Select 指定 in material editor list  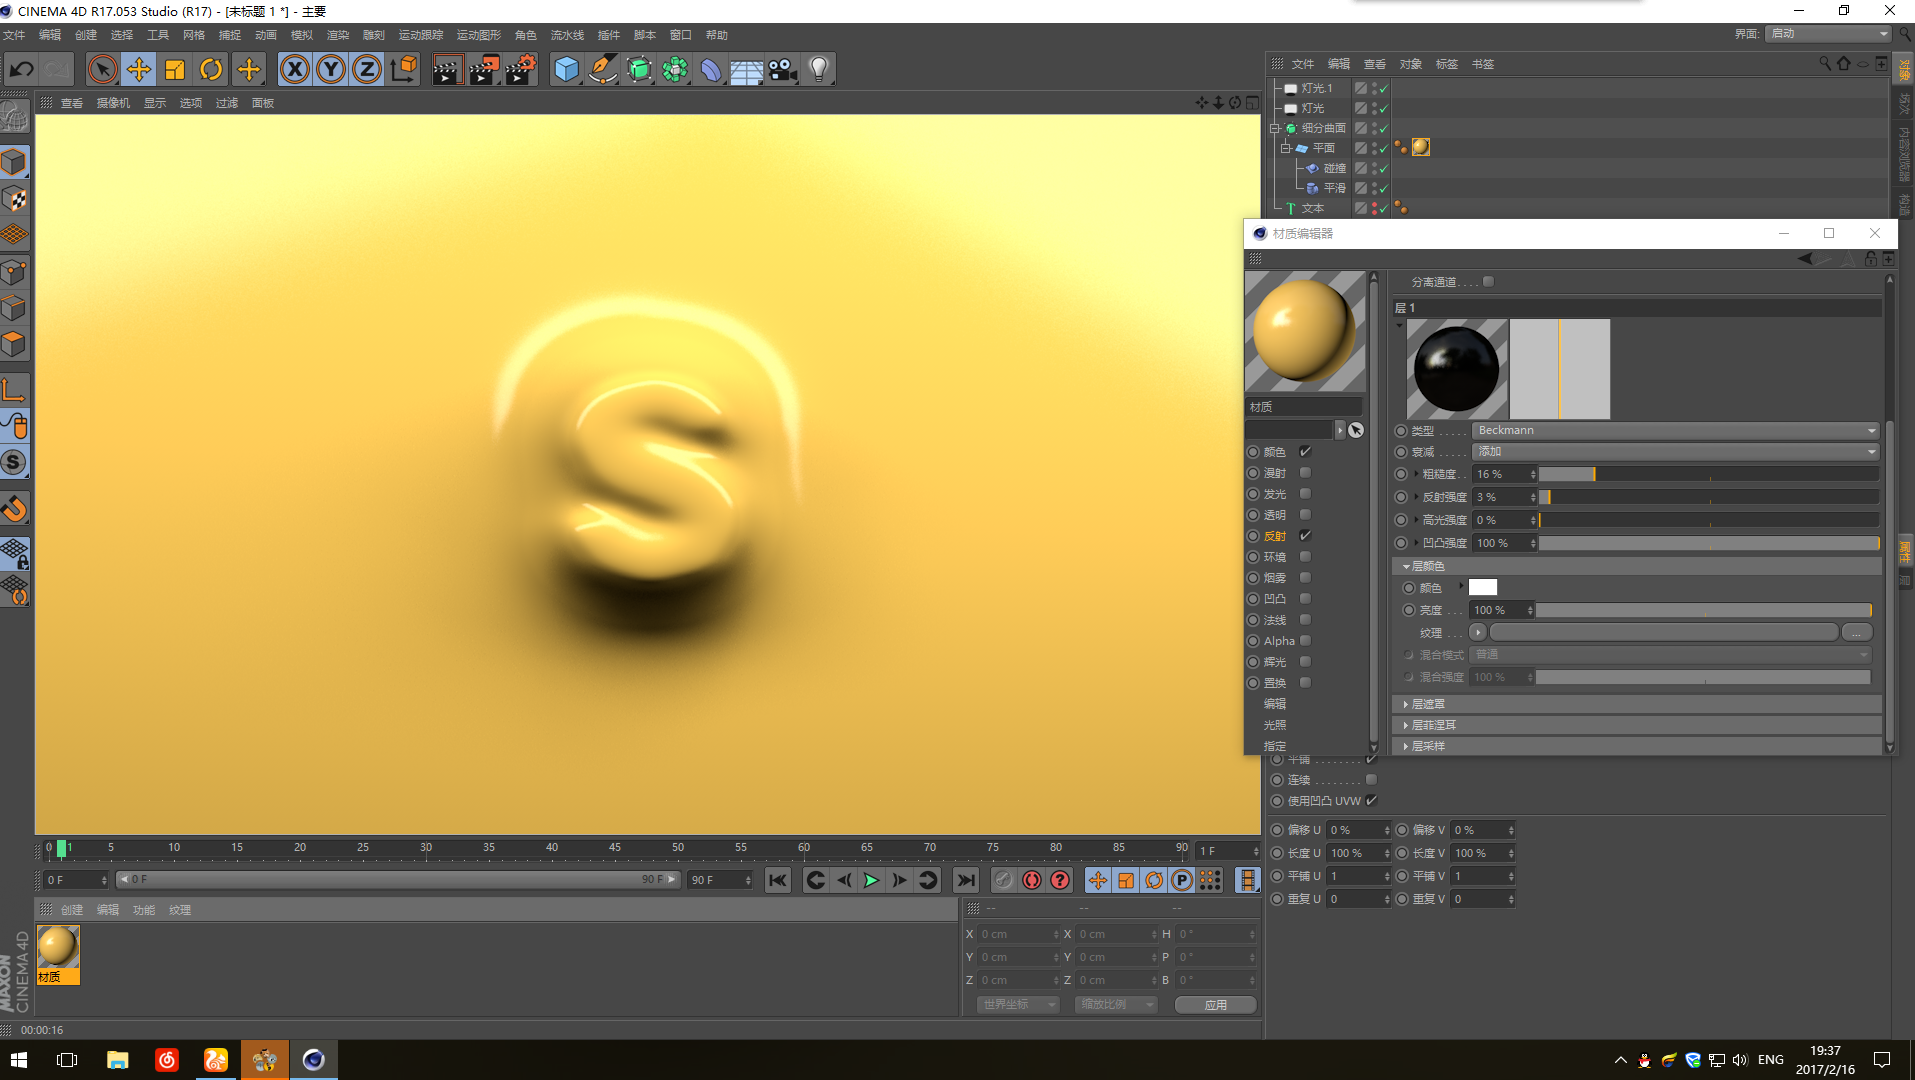pyautogui.click(x=1275, y=746)
